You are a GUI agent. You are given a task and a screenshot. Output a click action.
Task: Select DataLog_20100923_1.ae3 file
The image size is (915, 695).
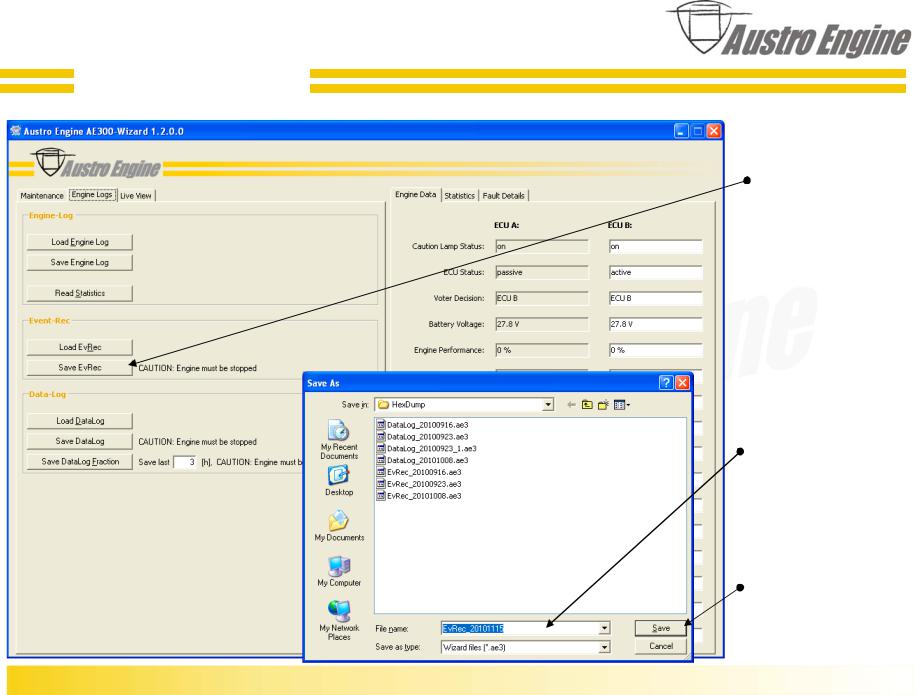pyautogui.click(x=427, y=448)
